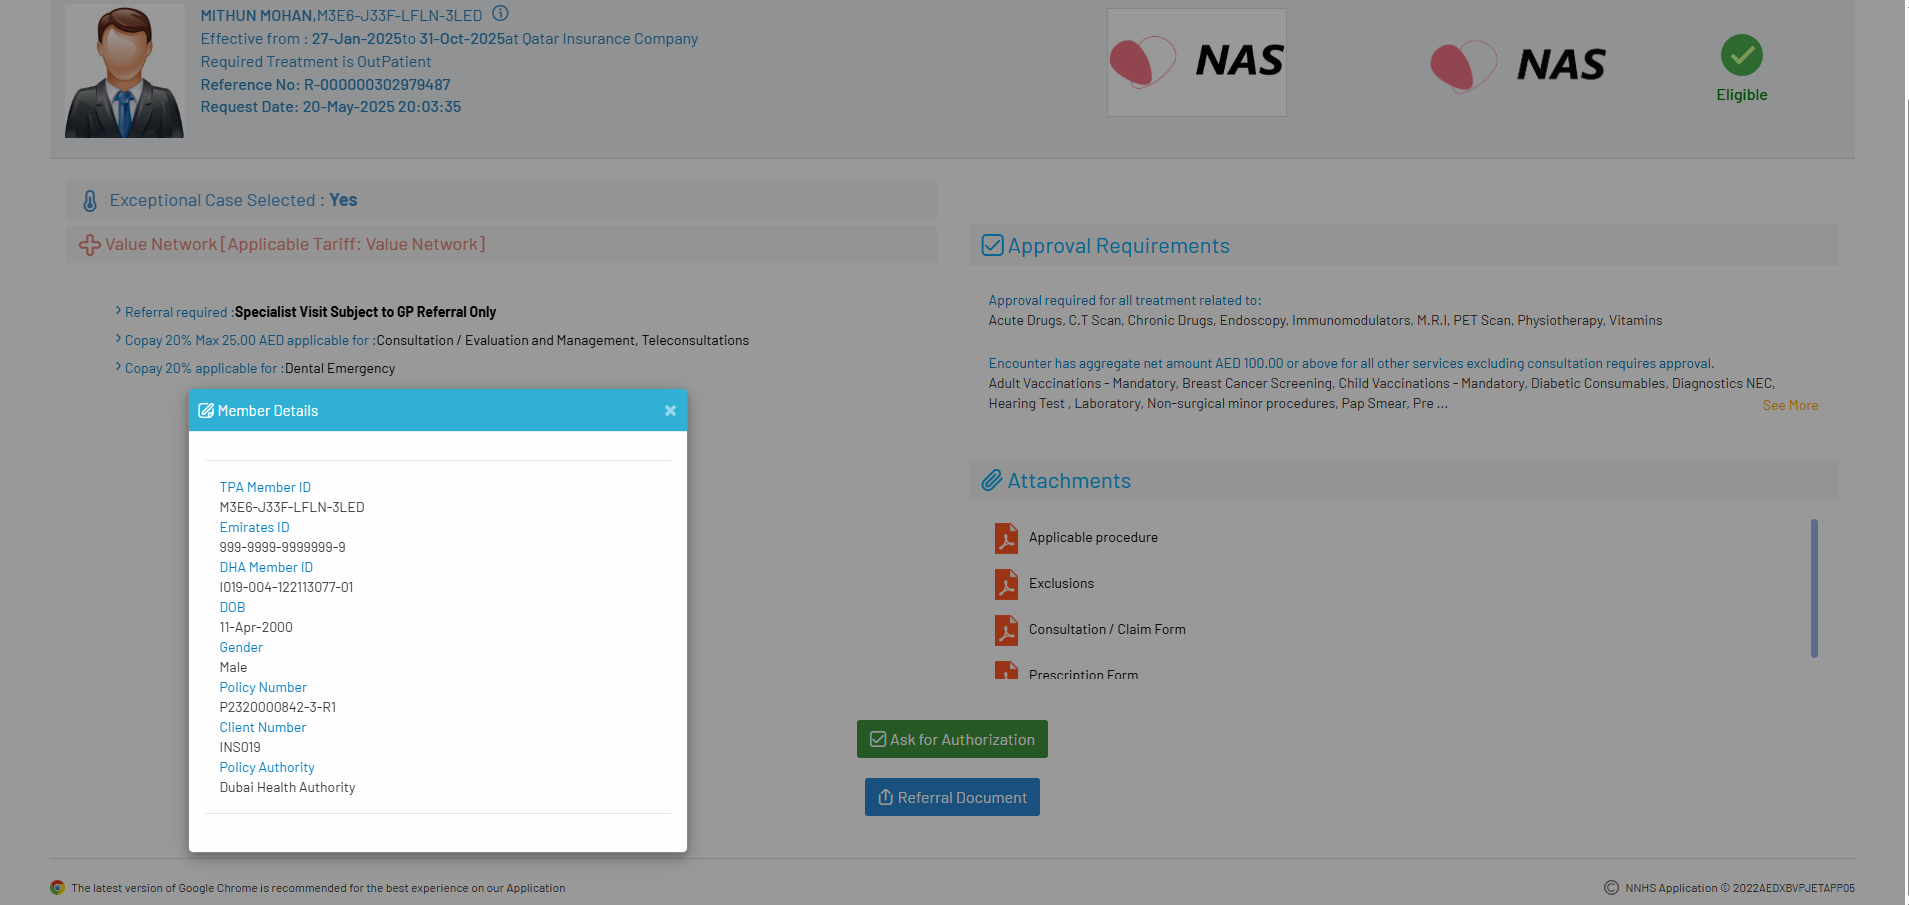The image size is (1909, 905).
Task: Expand the Dental Emergency copay chevron
Action: [118, 367]
